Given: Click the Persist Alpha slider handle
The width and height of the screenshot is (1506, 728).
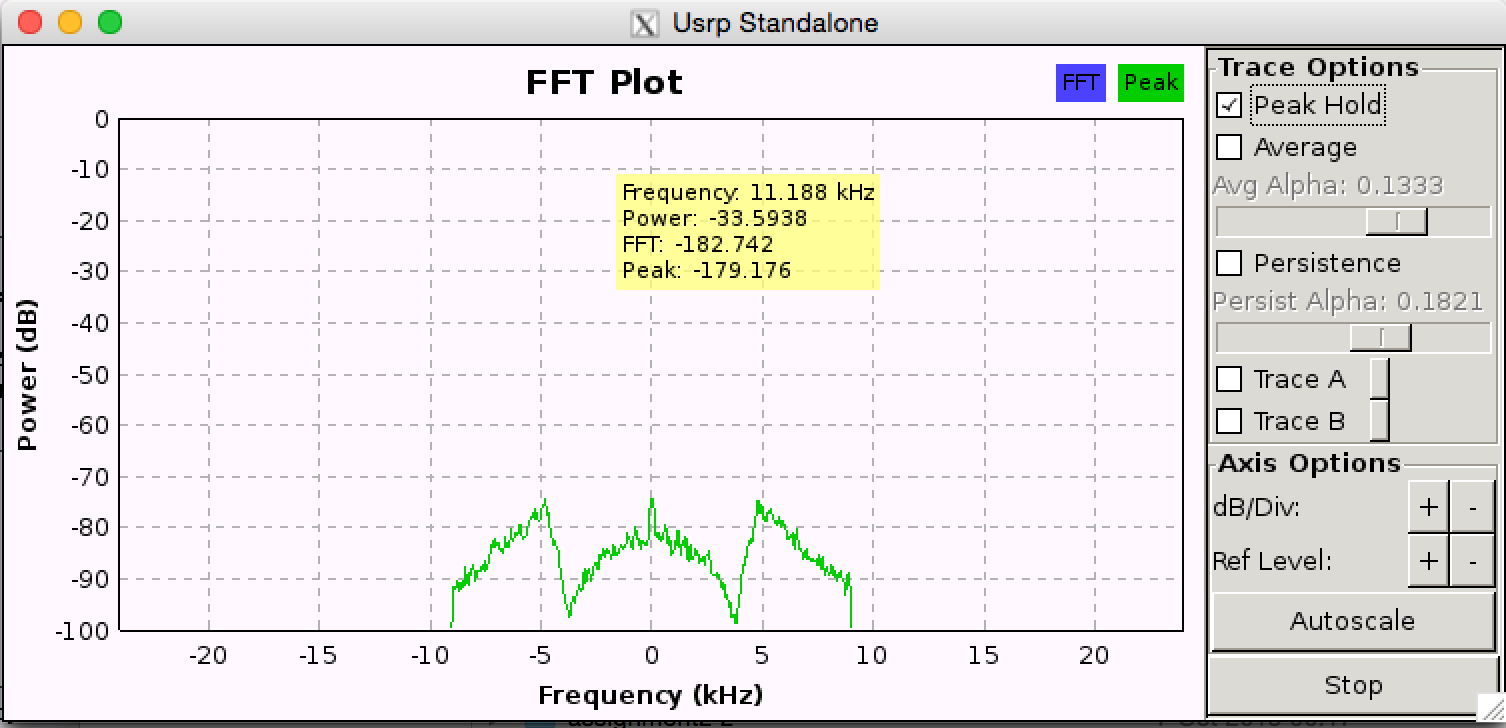Looking at the screenshot, I should coord(1380,337).
